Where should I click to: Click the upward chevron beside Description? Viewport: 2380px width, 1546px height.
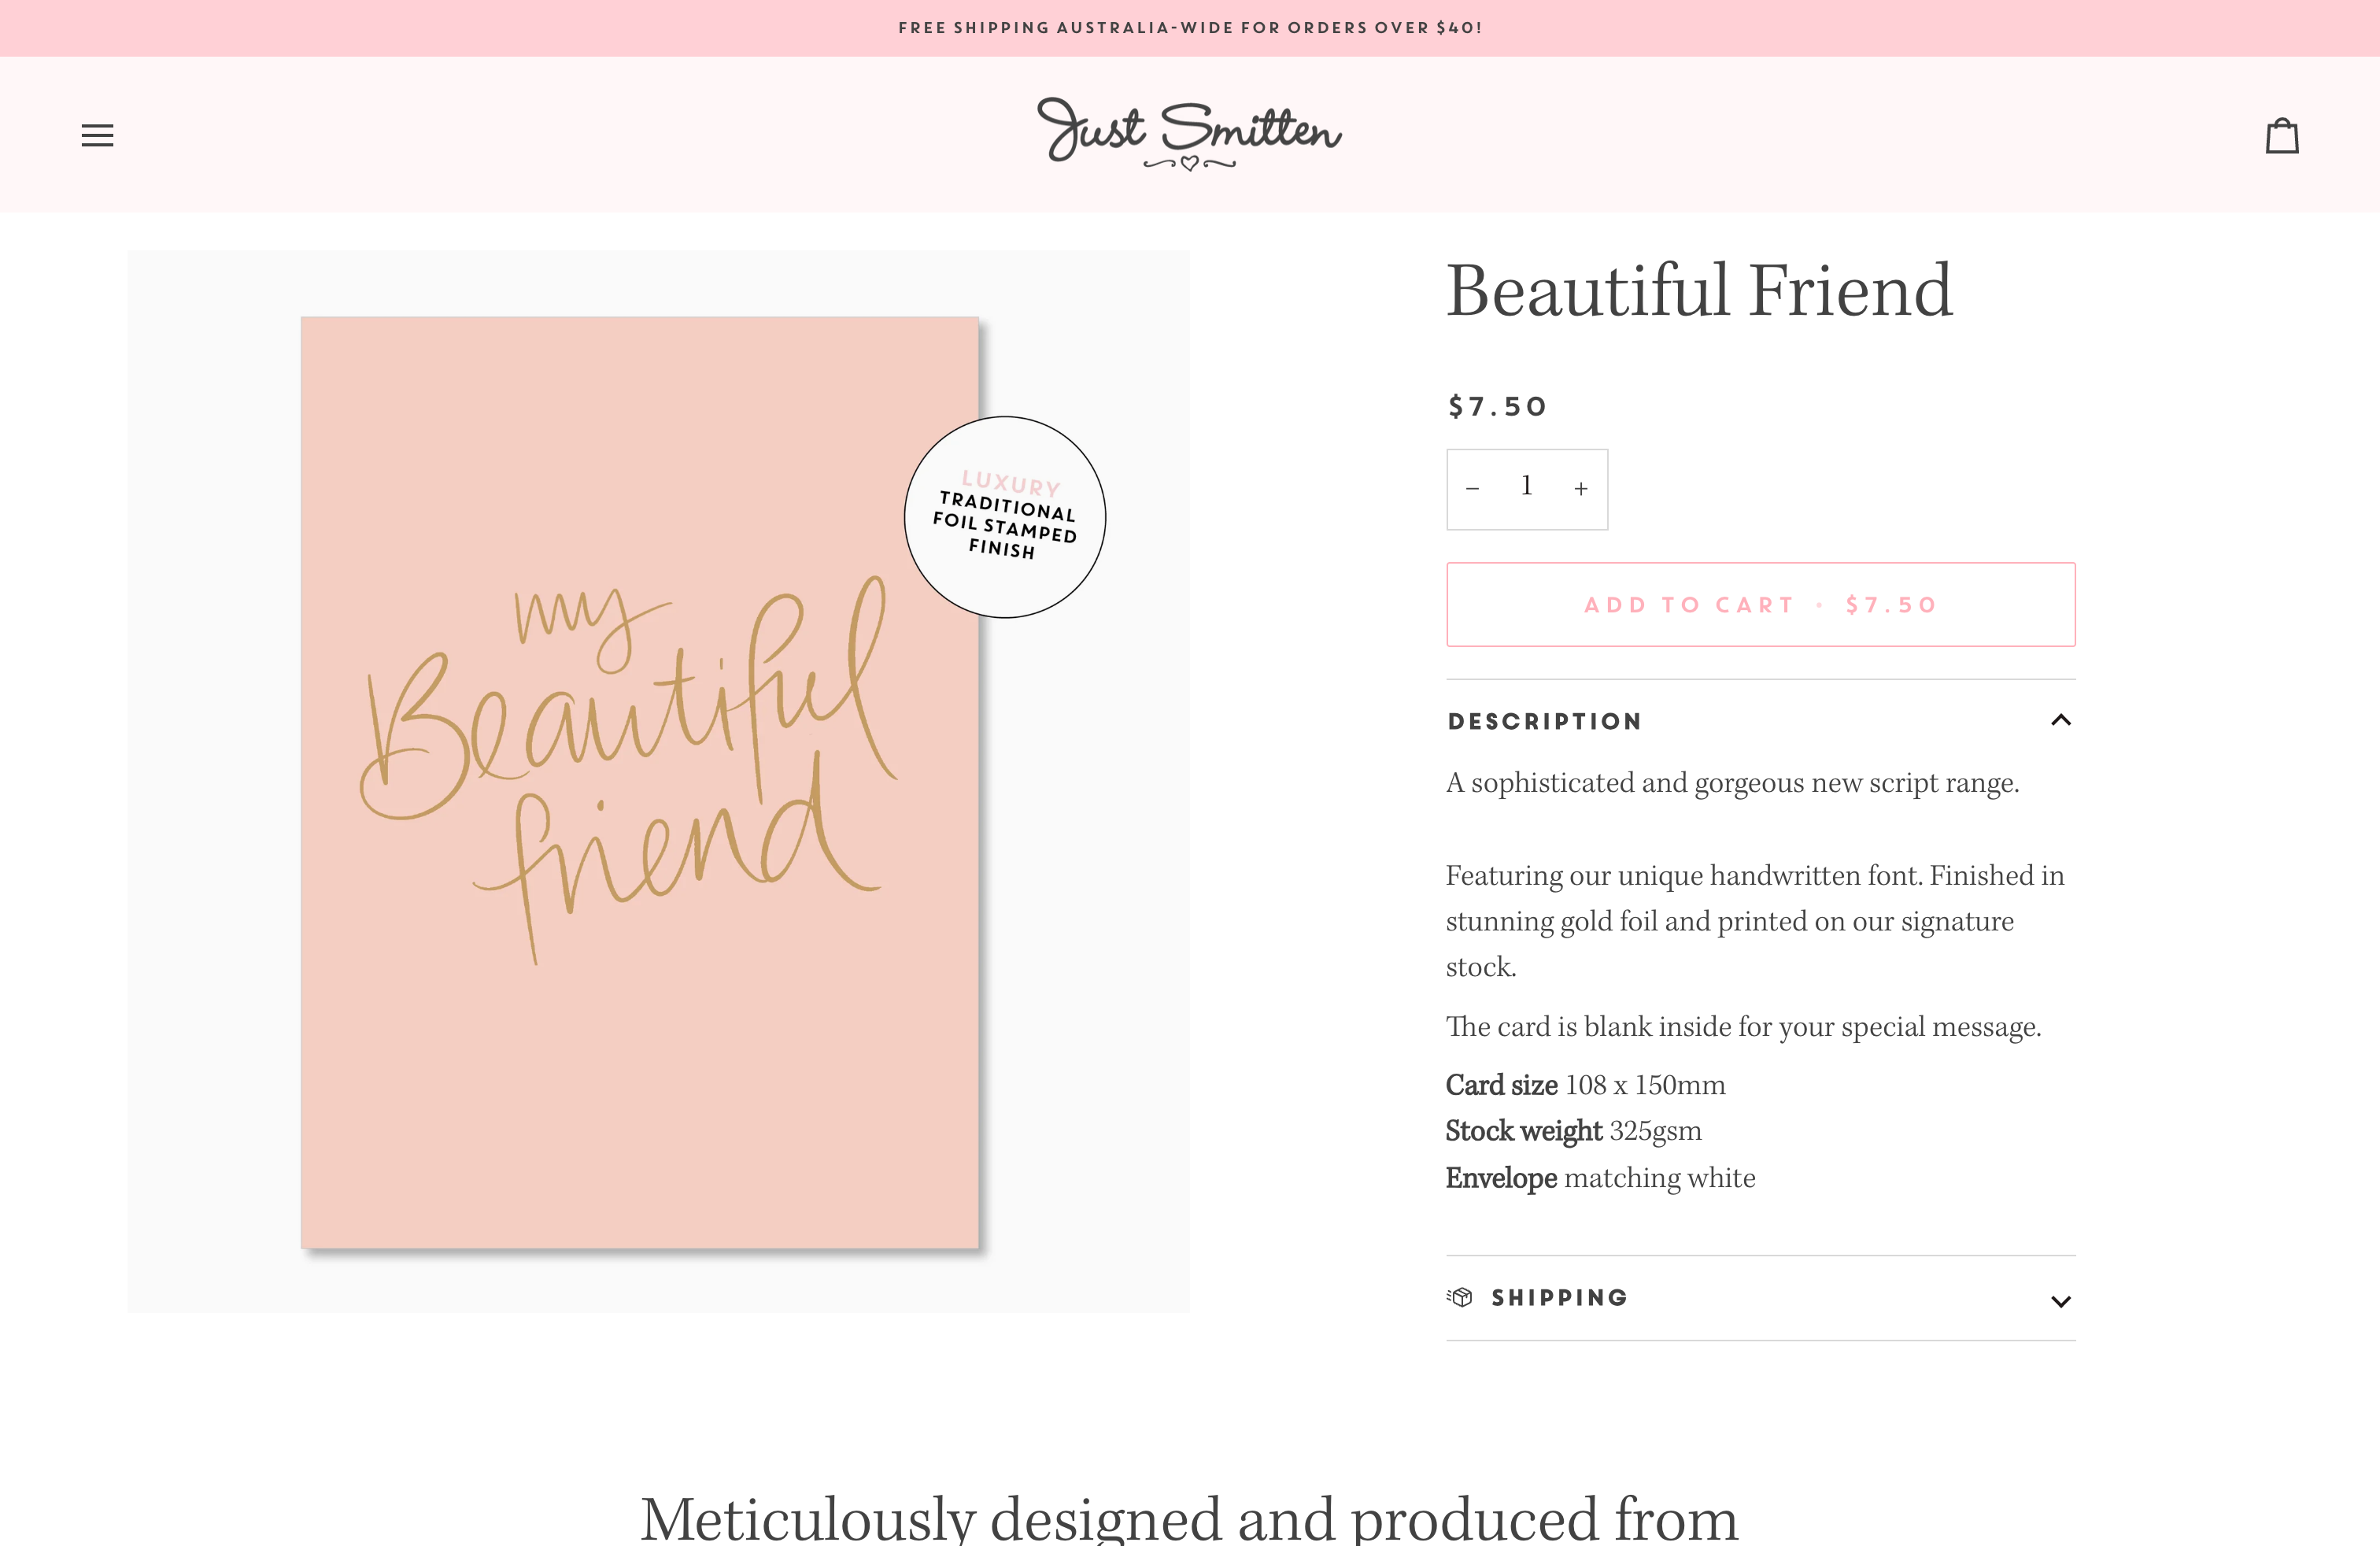[2061, 719]
